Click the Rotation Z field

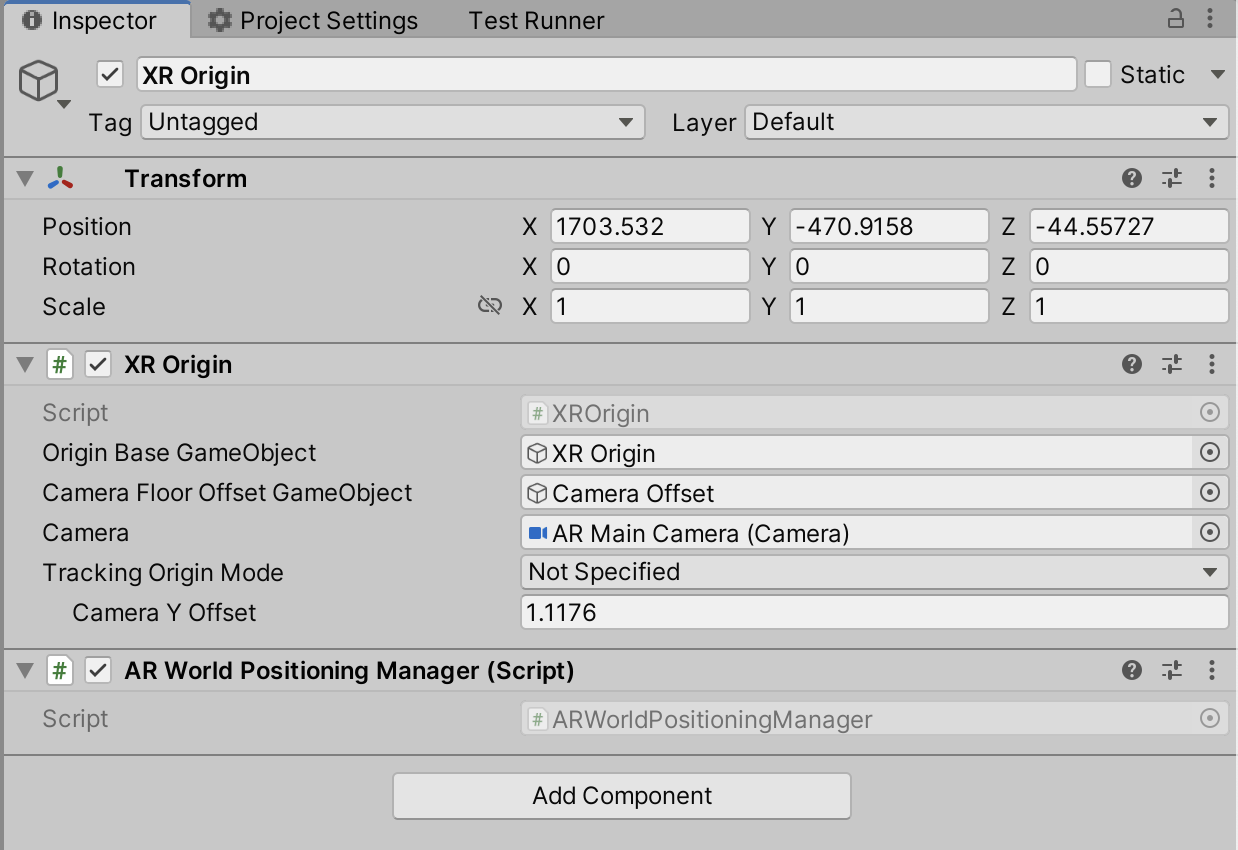[1129, 267]
